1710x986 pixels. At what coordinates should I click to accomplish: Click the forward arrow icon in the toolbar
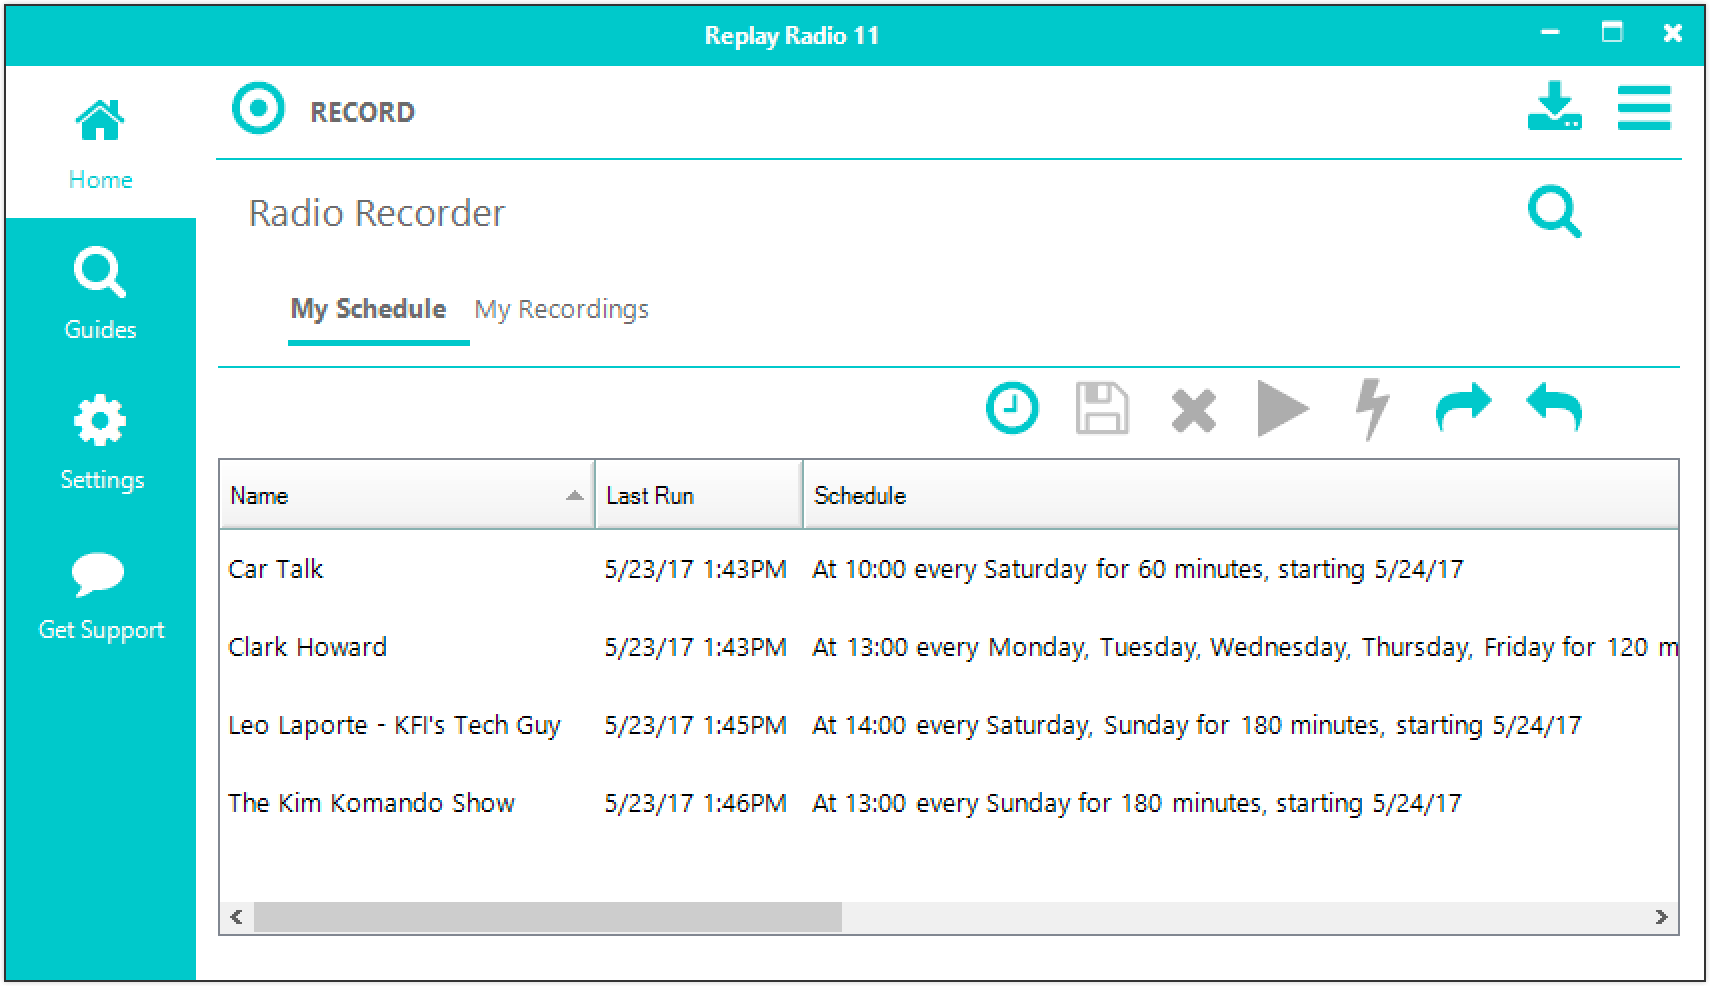1463,408
